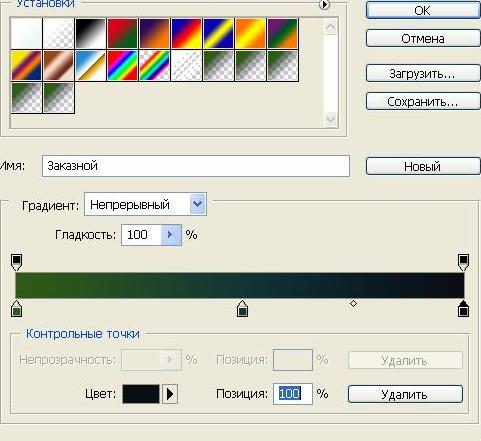Viewport: 481px width, 441px height.
Task: Pick the copper metallic gradient preset
Action: [x=58, y=65]
